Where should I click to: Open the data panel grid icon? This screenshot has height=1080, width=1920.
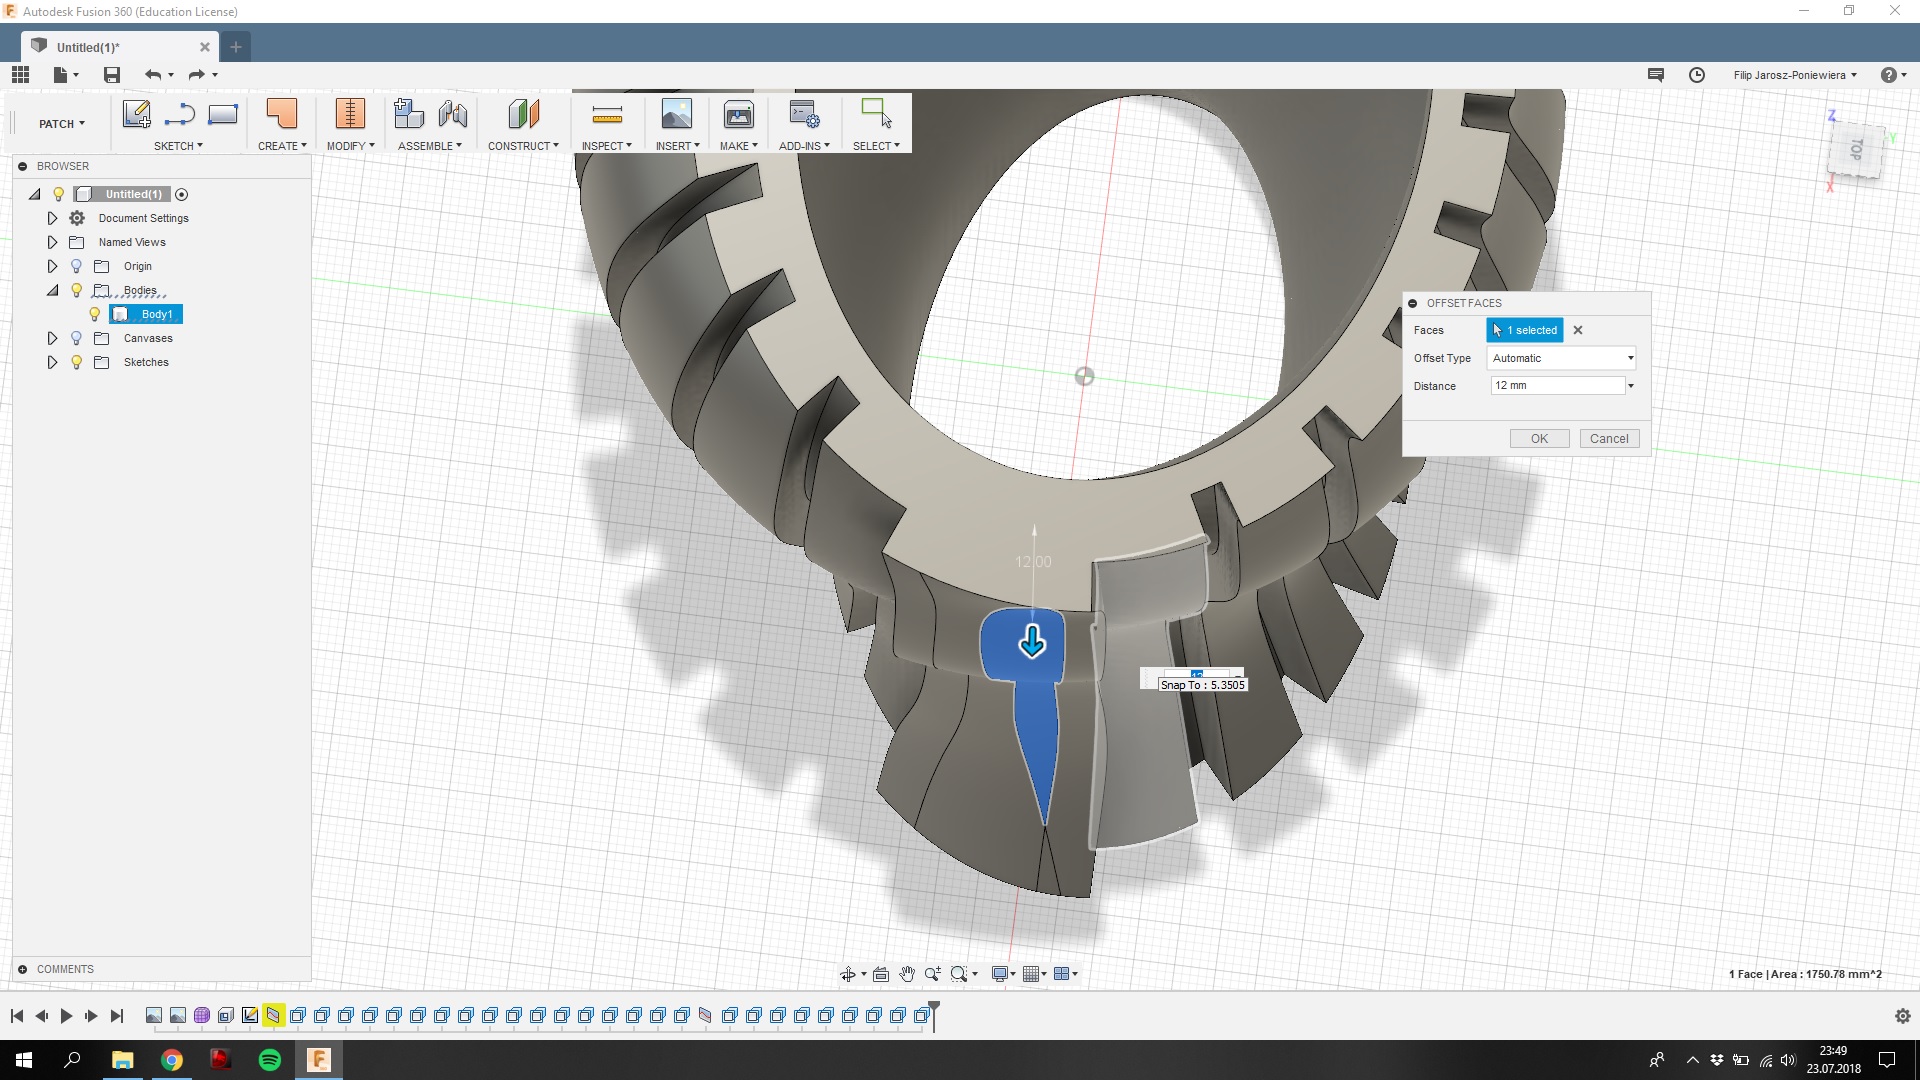pos(20,75)
